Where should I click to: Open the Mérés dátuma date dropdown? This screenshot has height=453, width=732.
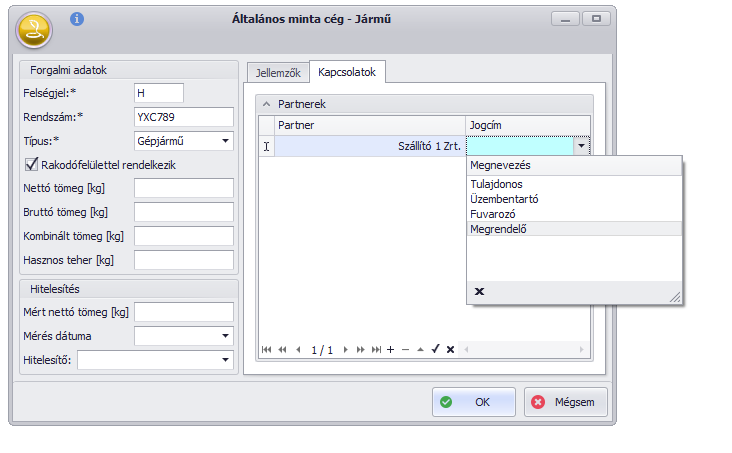click(x=224, y=335)
